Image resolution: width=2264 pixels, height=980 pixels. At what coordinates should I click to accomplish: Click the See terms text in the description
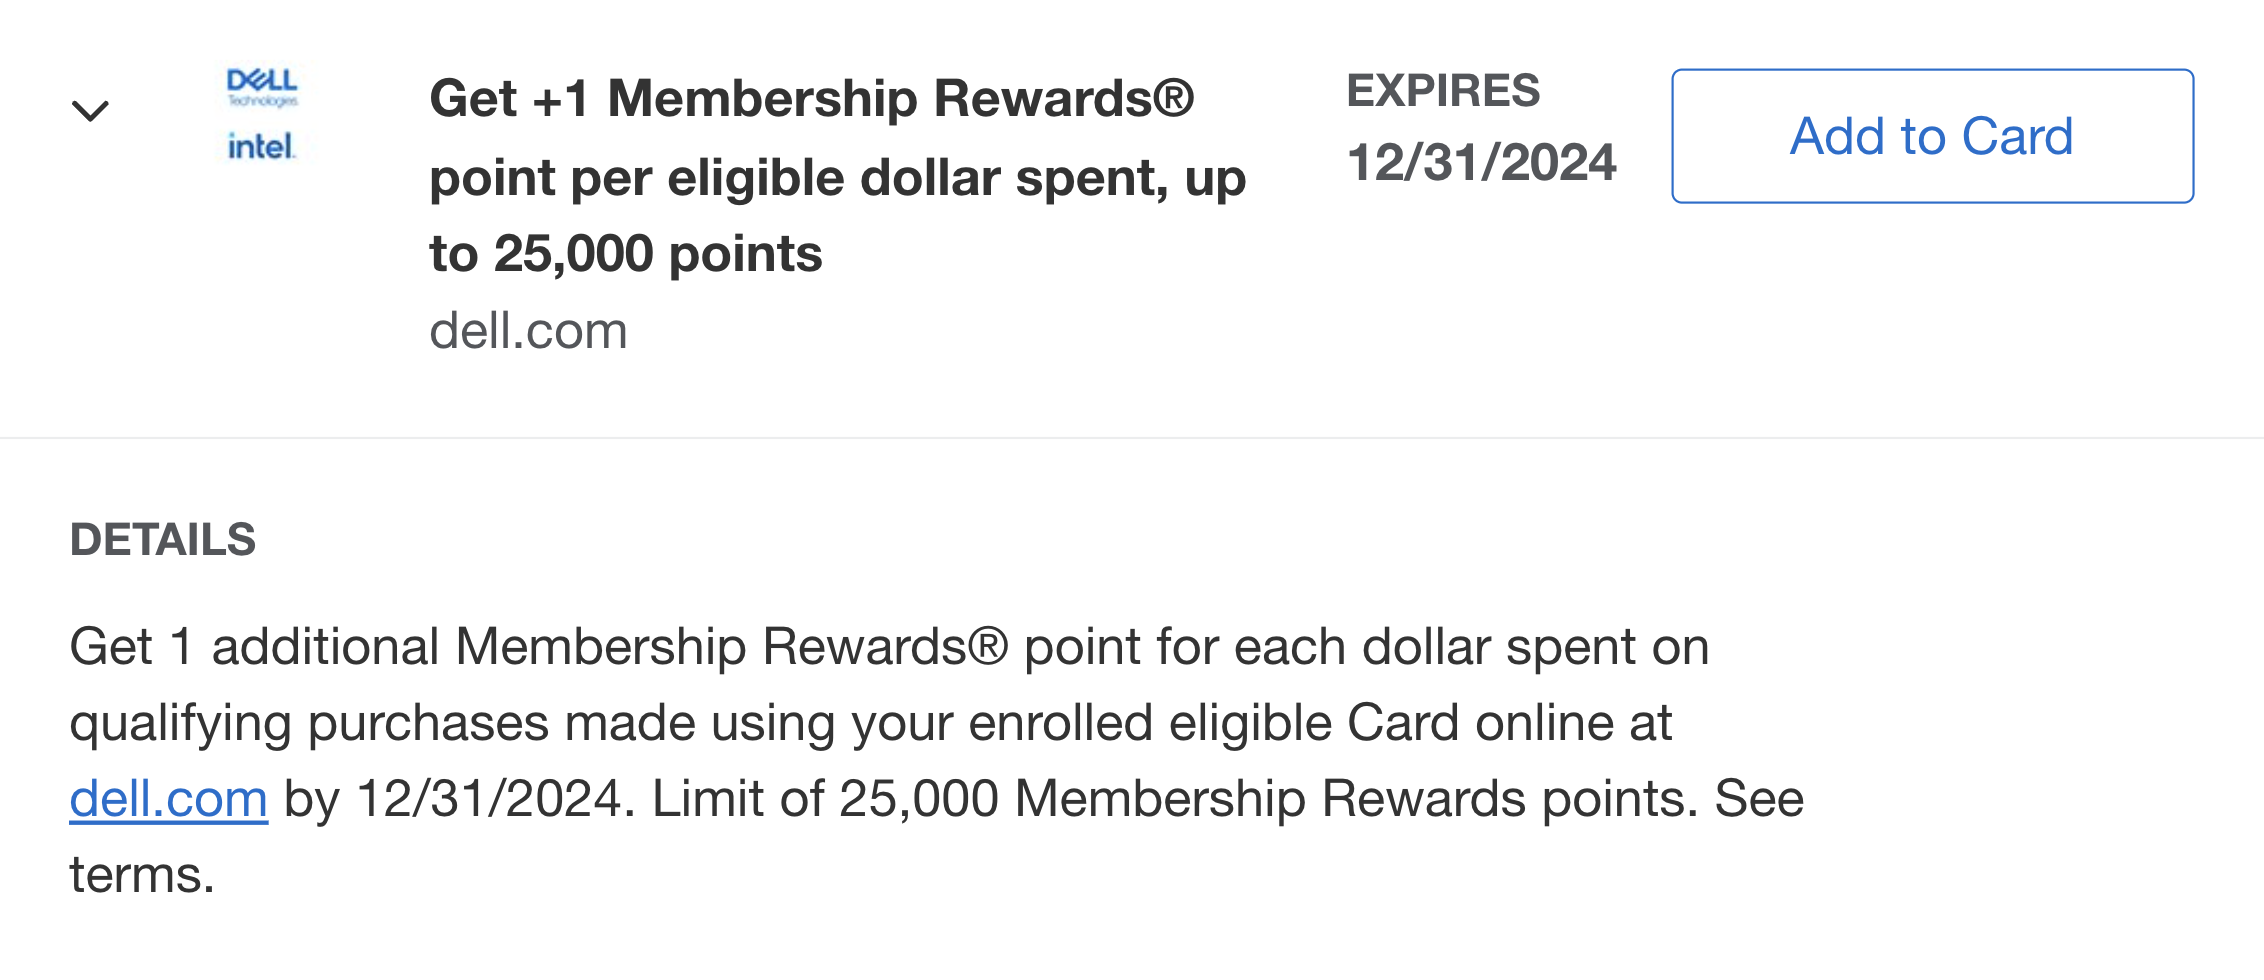pos(1760,799)
